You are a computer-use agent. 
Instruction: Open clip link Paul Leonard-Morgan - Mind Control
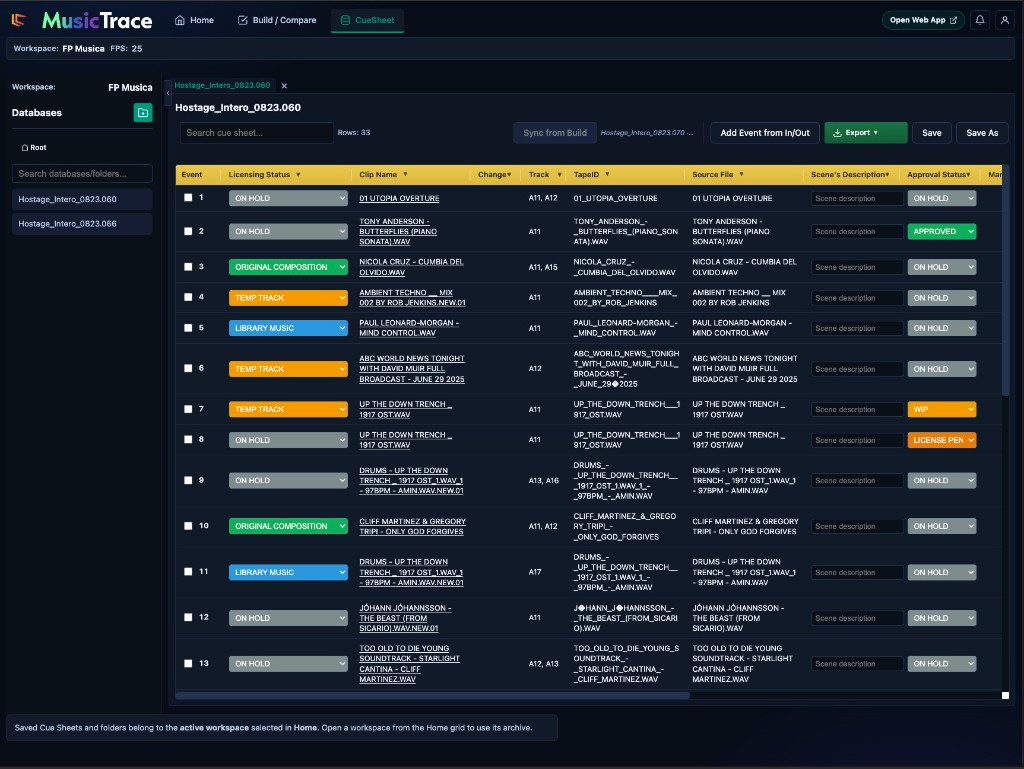point(409,328)
